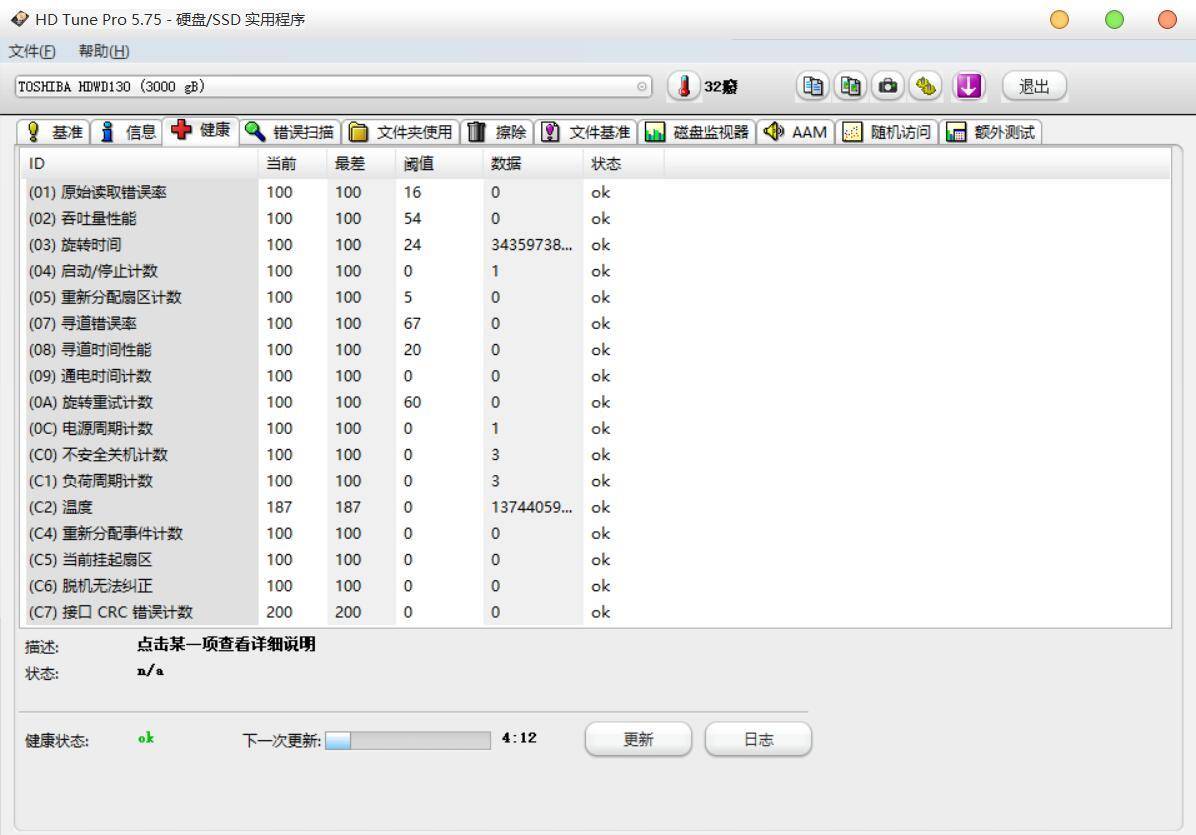
Task: Click data value 34359738... for 旋转时间
Action: [x=531, y=245]
